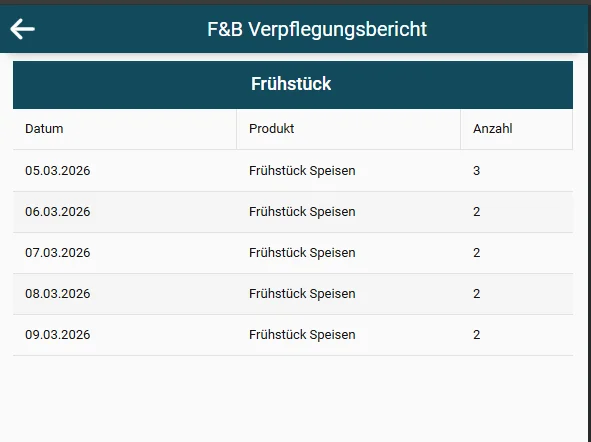Screen dimensions: 591x442
Task: Select the 06.03.2026 date cell
Action: 58,212
